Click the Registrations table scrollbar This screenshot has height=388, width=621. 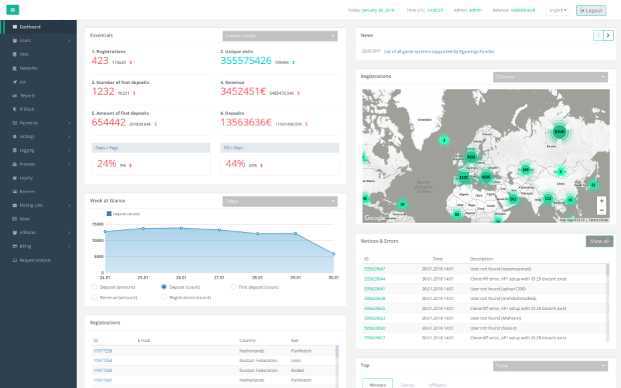coord(337,366)
